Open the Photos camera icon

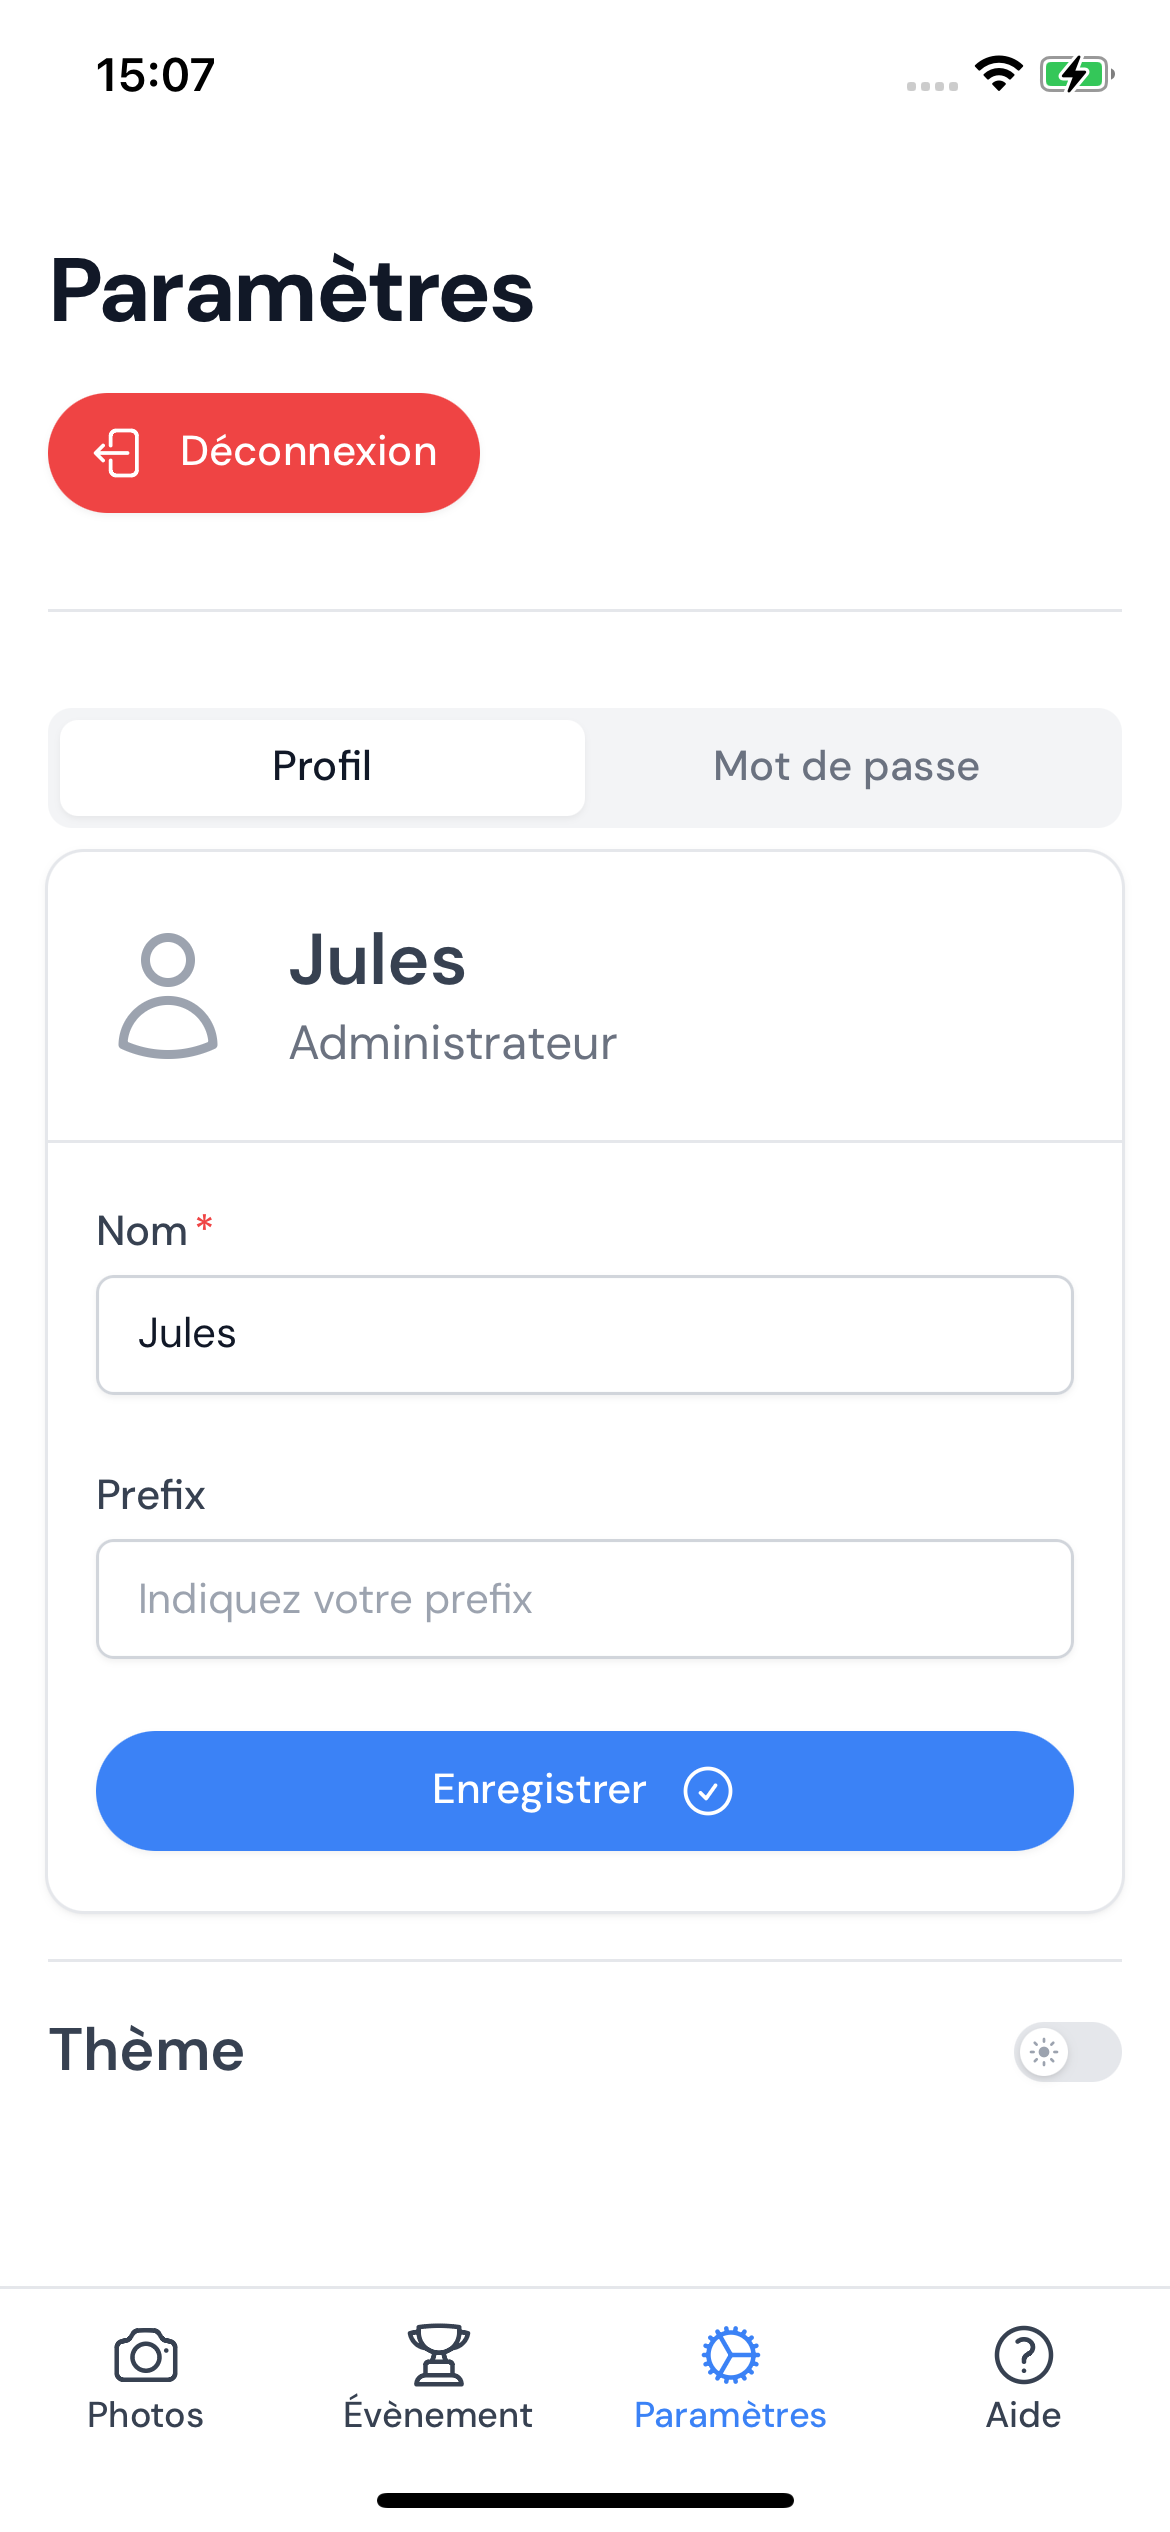[x=146, y=2355]
